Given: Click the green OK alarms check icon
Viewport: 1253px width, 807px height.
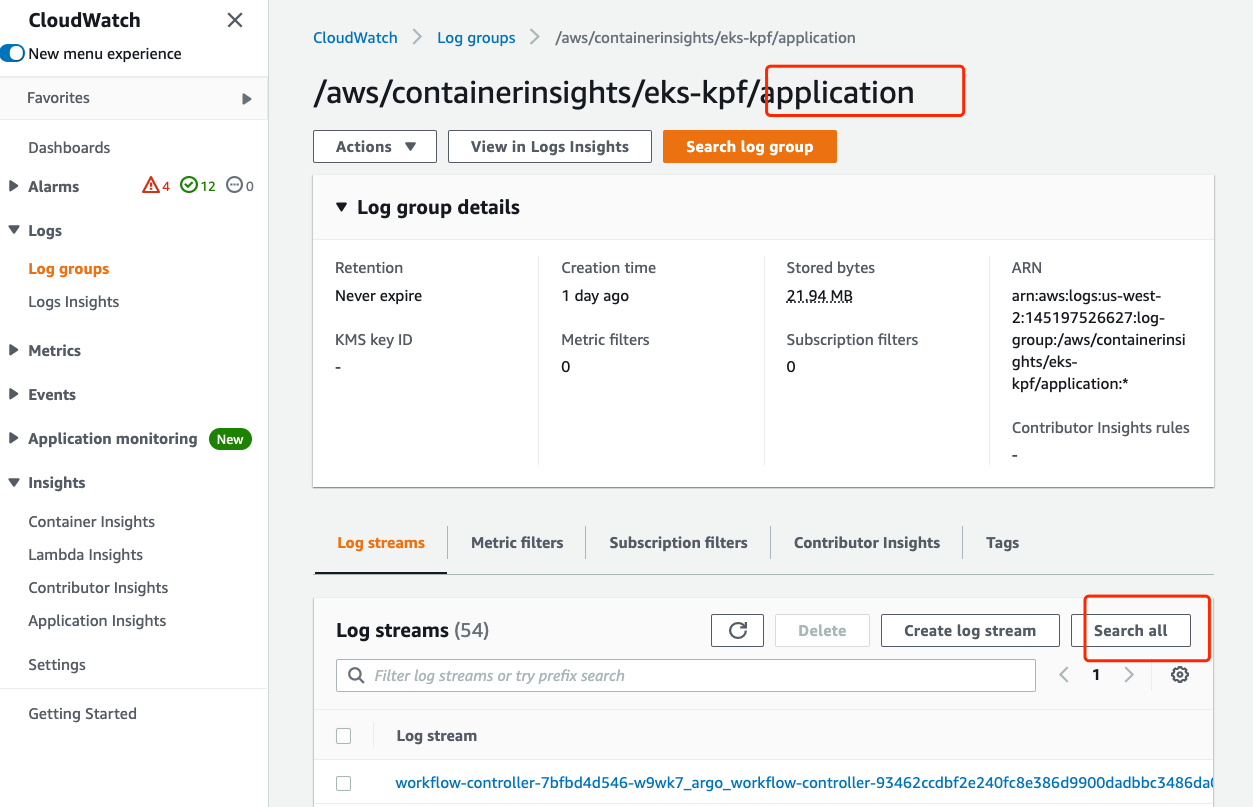Looking at the screenshot, I should pyautogui.click(x=189, y=186).
